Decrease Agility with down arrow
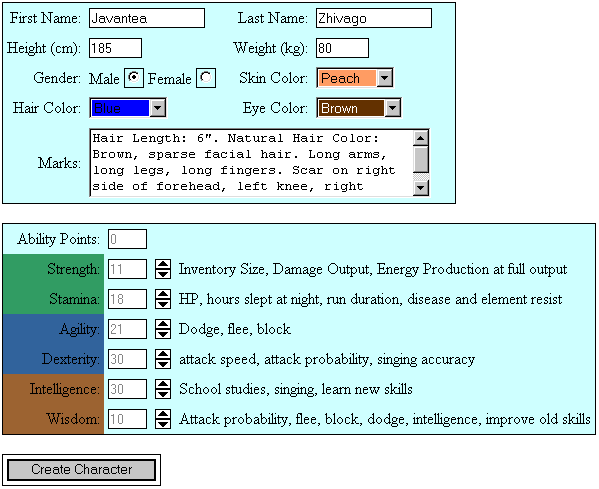Viewport: 599px width, 489px height. point(163,334)
